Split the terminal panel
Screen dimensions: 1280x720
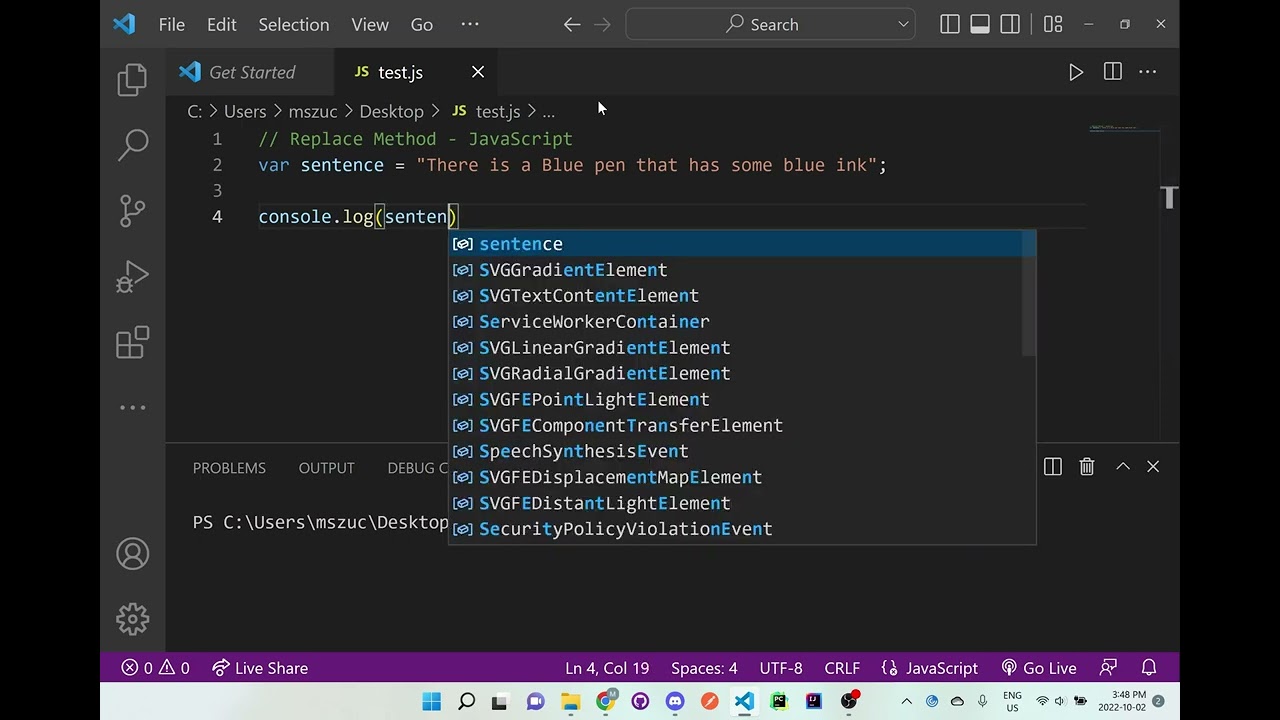pyautogui.click(x=1052, y=467)
